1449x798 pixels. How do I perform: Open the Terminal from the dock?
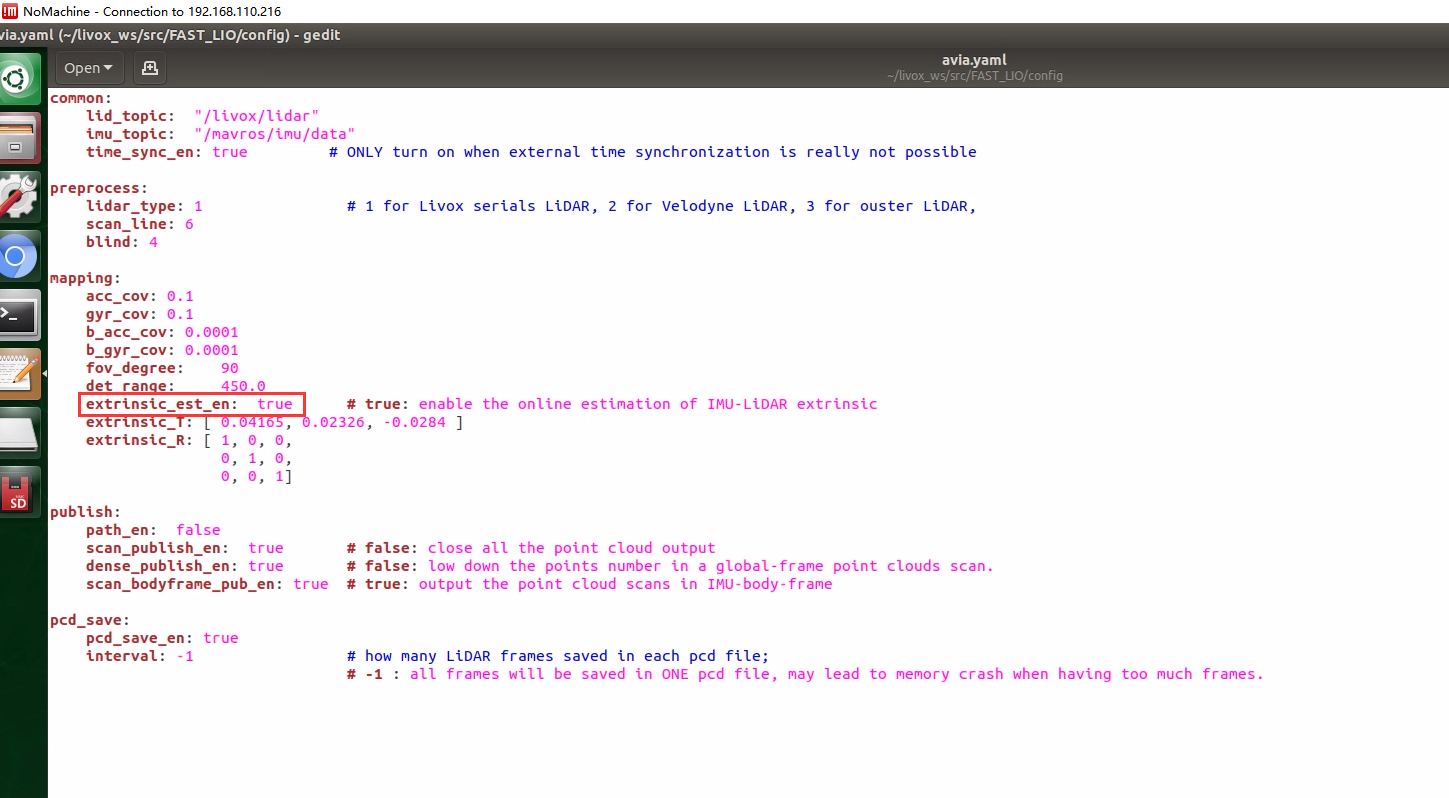[x=20, y=316]
